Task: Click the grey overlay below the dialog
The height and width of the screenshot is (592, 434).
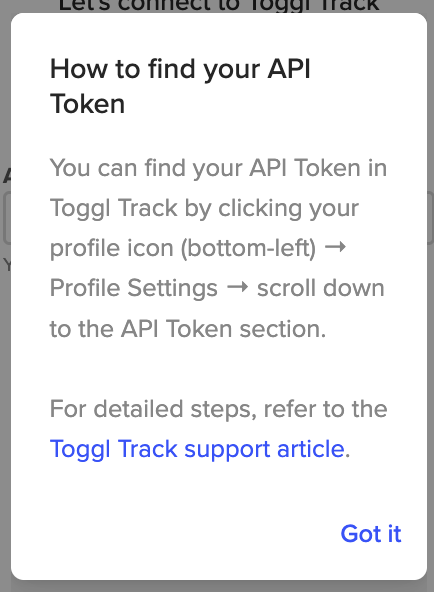Action: coord(217,586)
